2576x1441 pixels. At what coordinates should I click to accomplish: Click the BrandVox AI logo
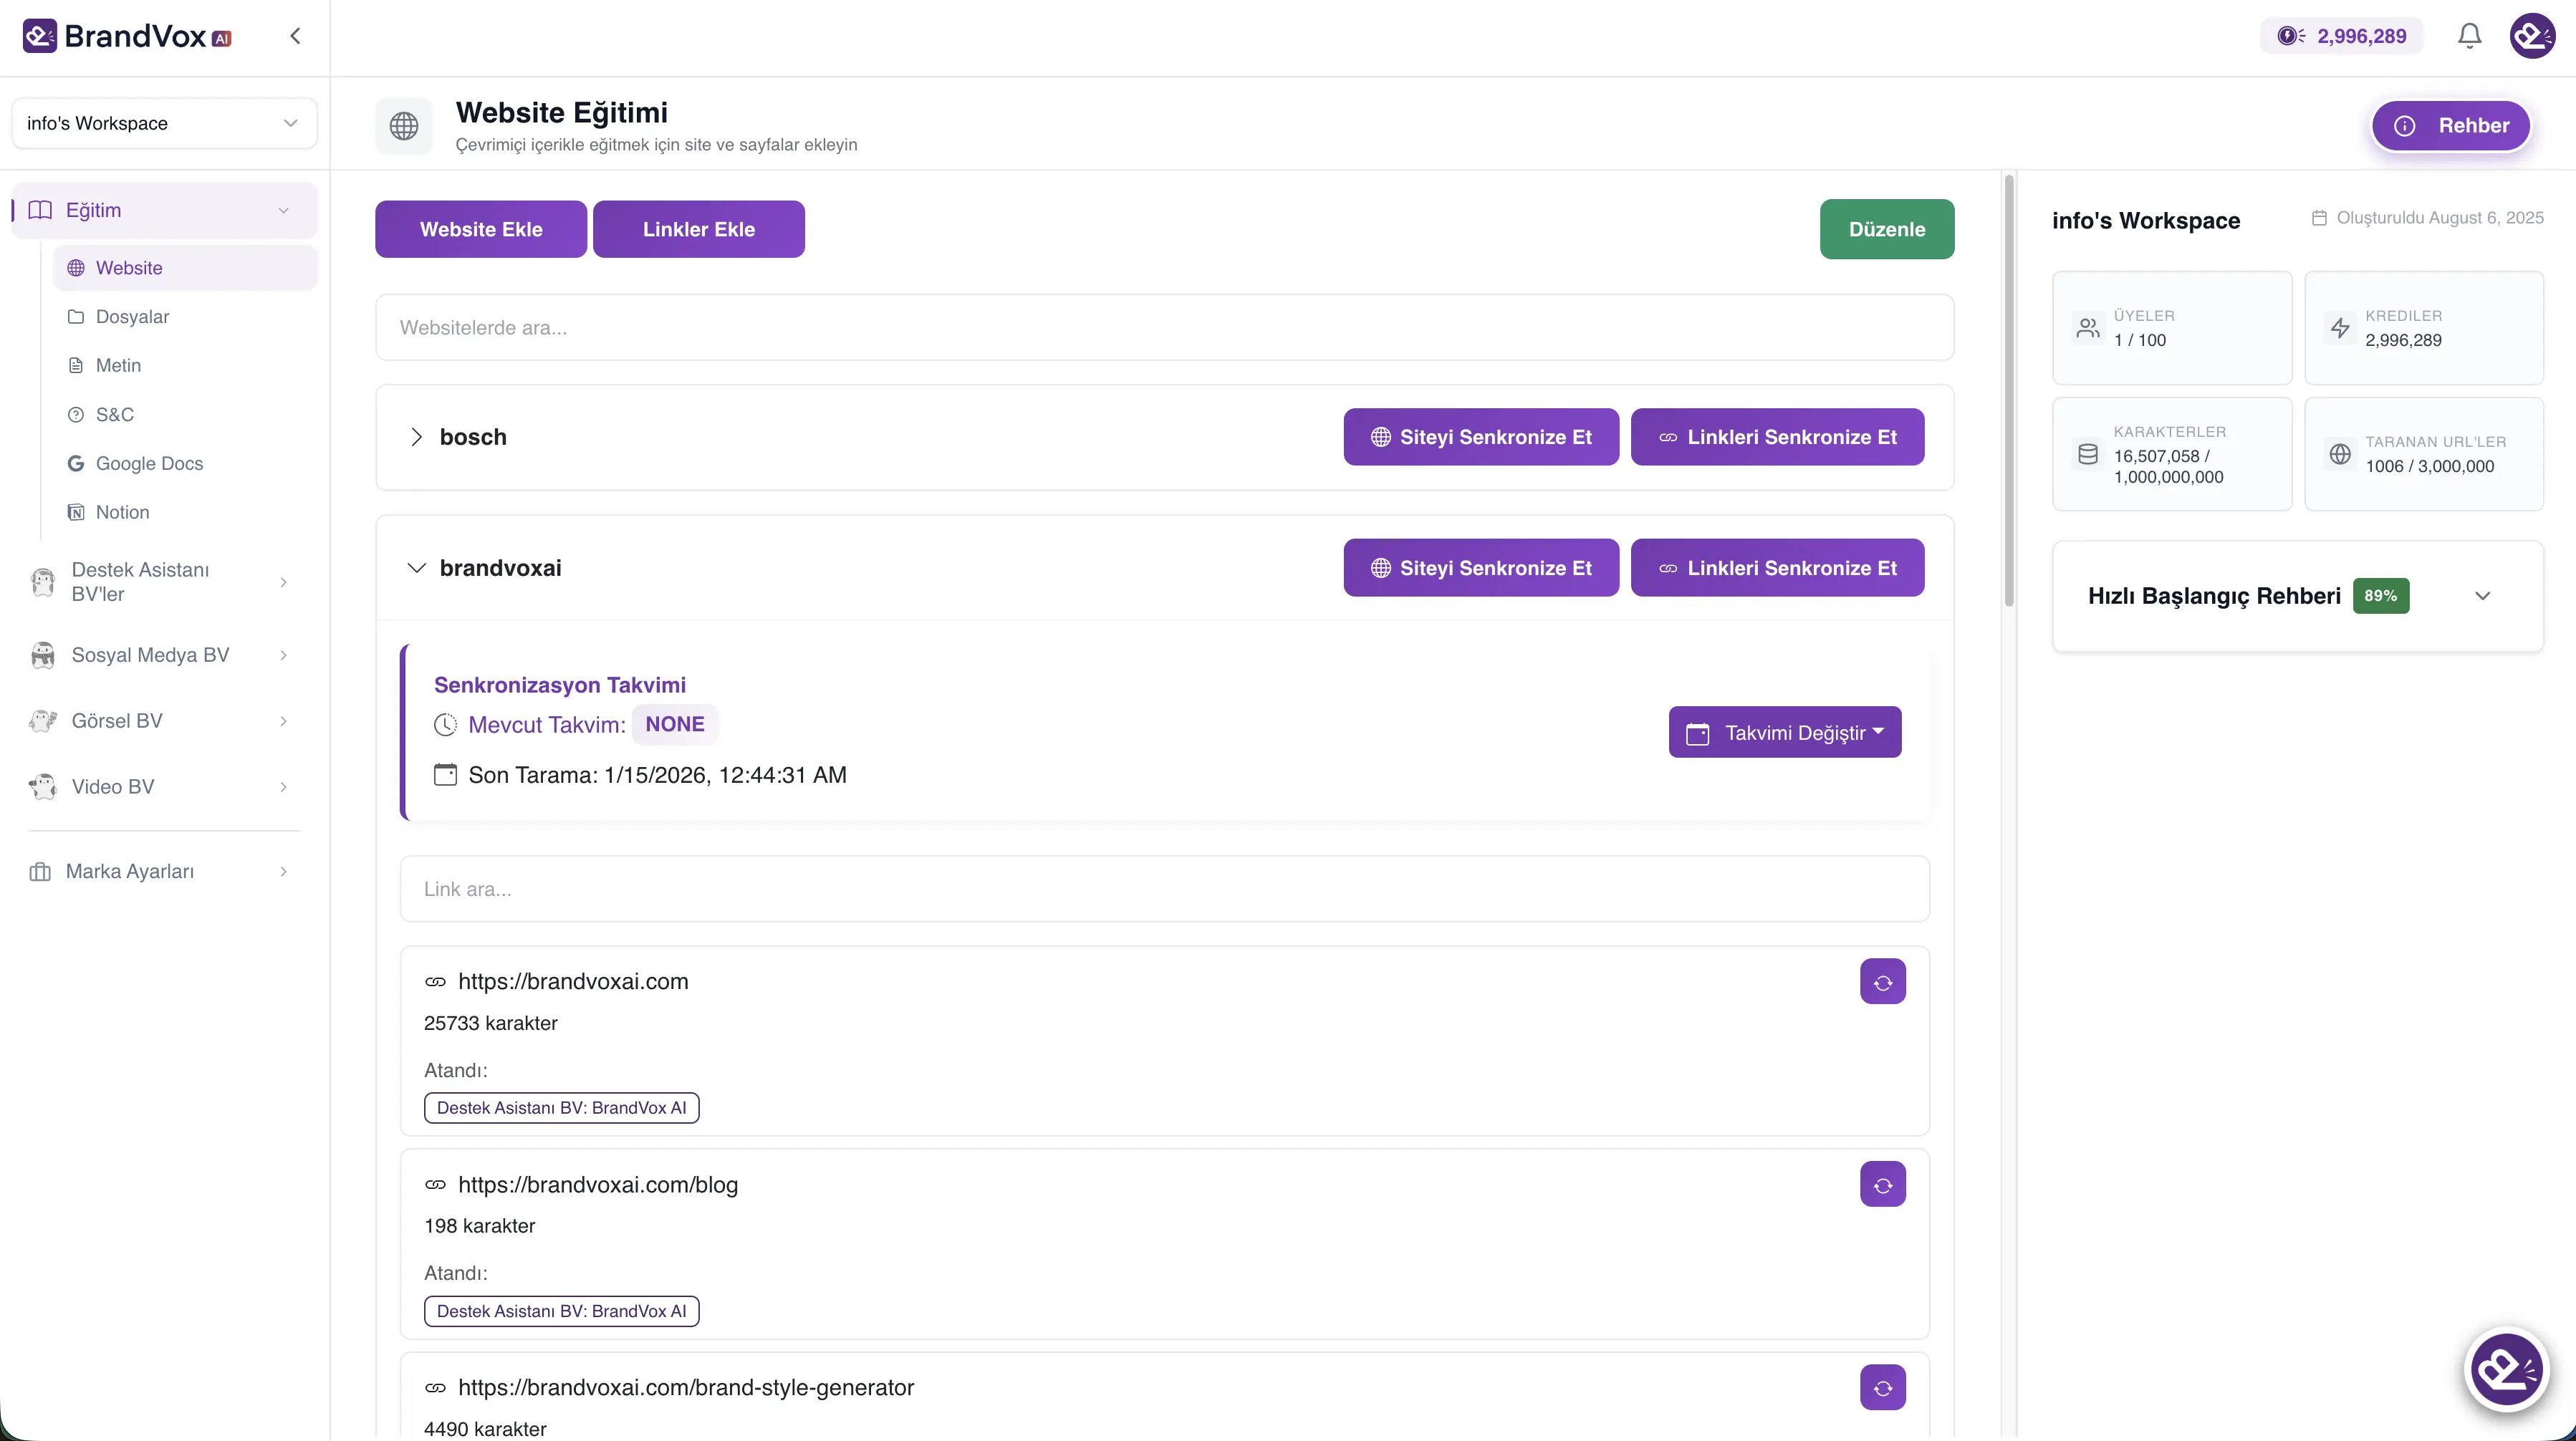click(x=127, y=36)
